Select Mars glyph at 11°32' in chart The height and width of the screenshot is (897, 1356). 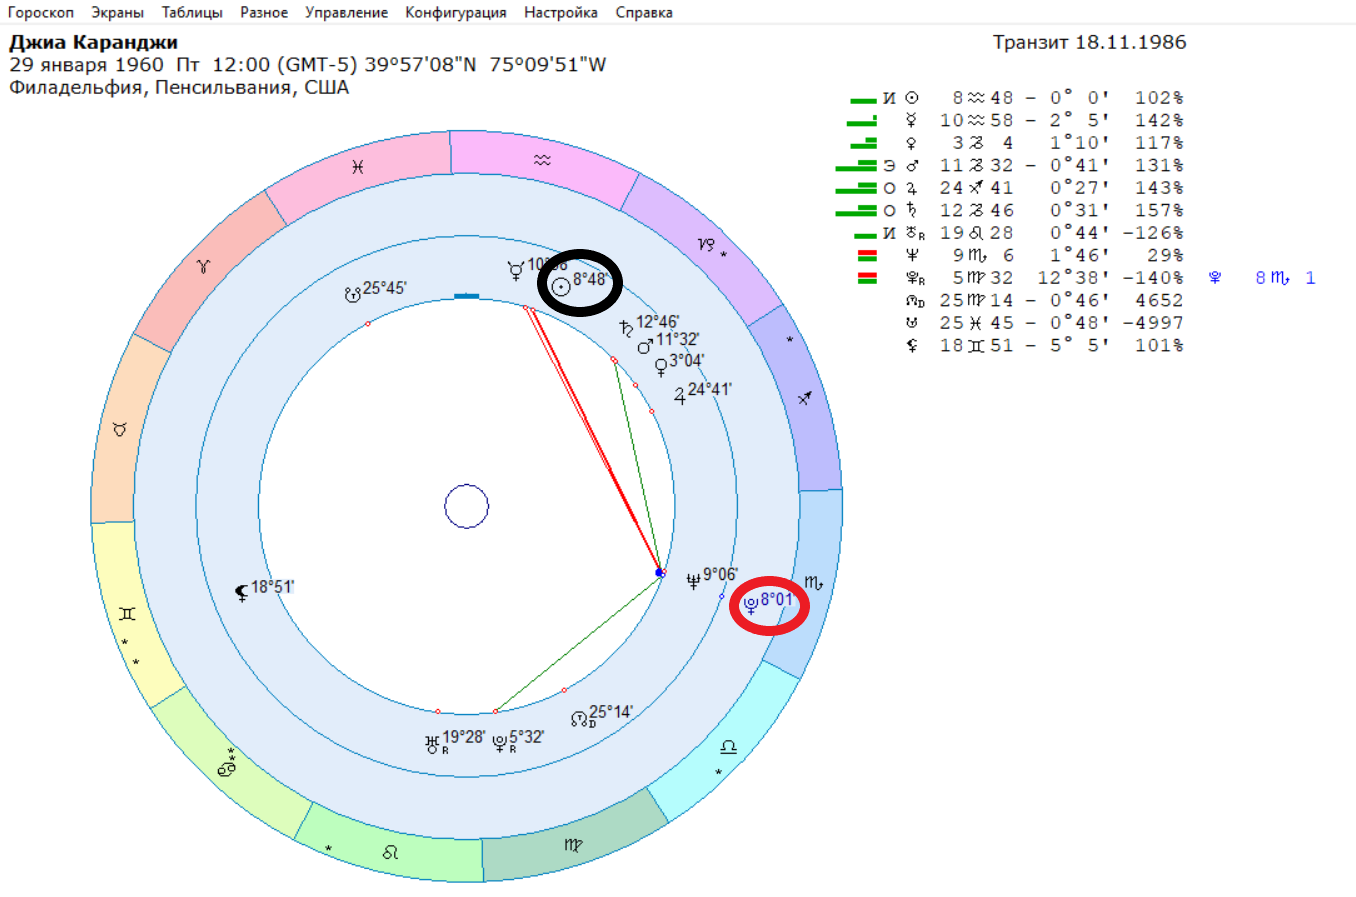point(645,346)
